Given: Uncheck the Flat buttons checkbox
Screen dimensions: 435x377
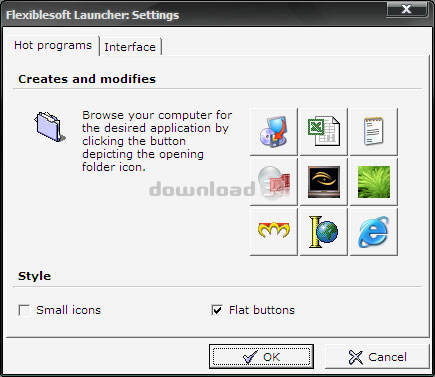Looking at the screenshot, I should point(217,310).
